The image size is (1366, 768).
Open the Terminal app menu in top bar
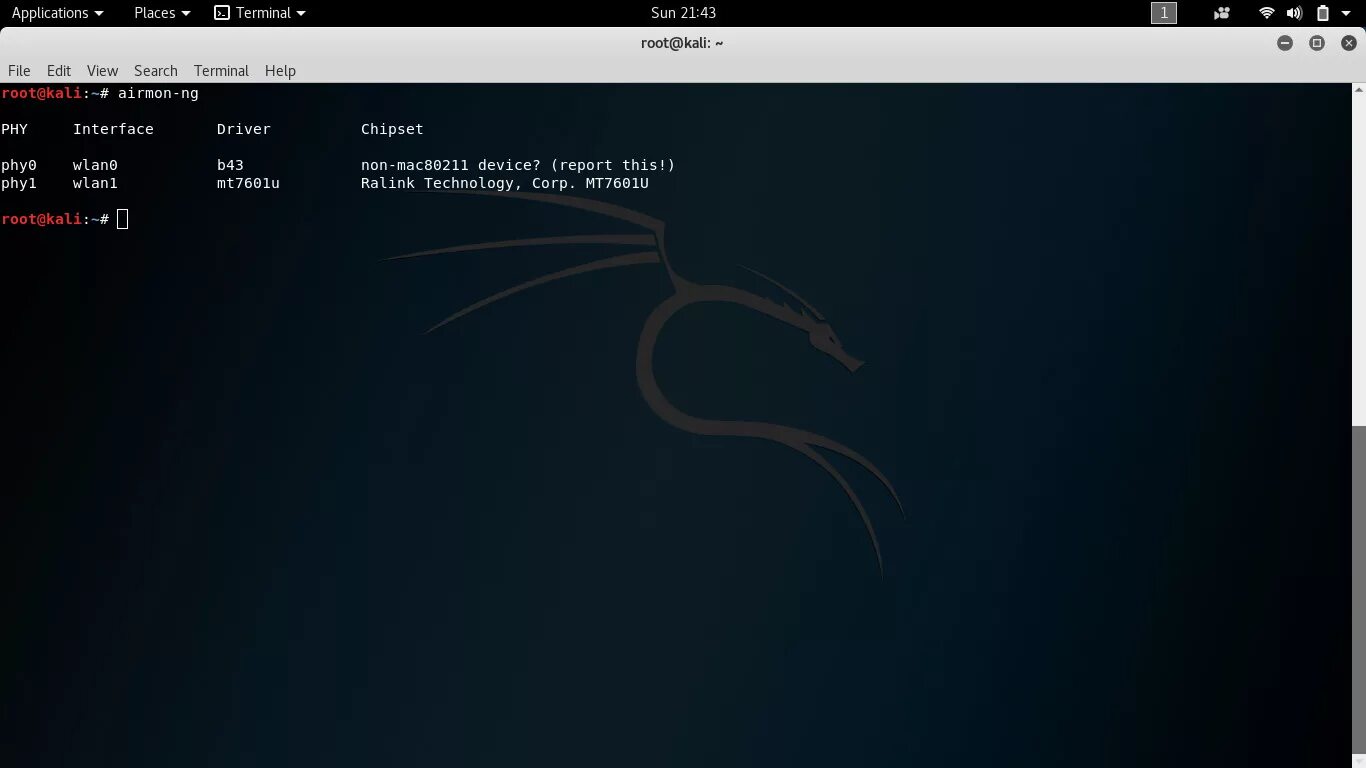pos(260,13)
